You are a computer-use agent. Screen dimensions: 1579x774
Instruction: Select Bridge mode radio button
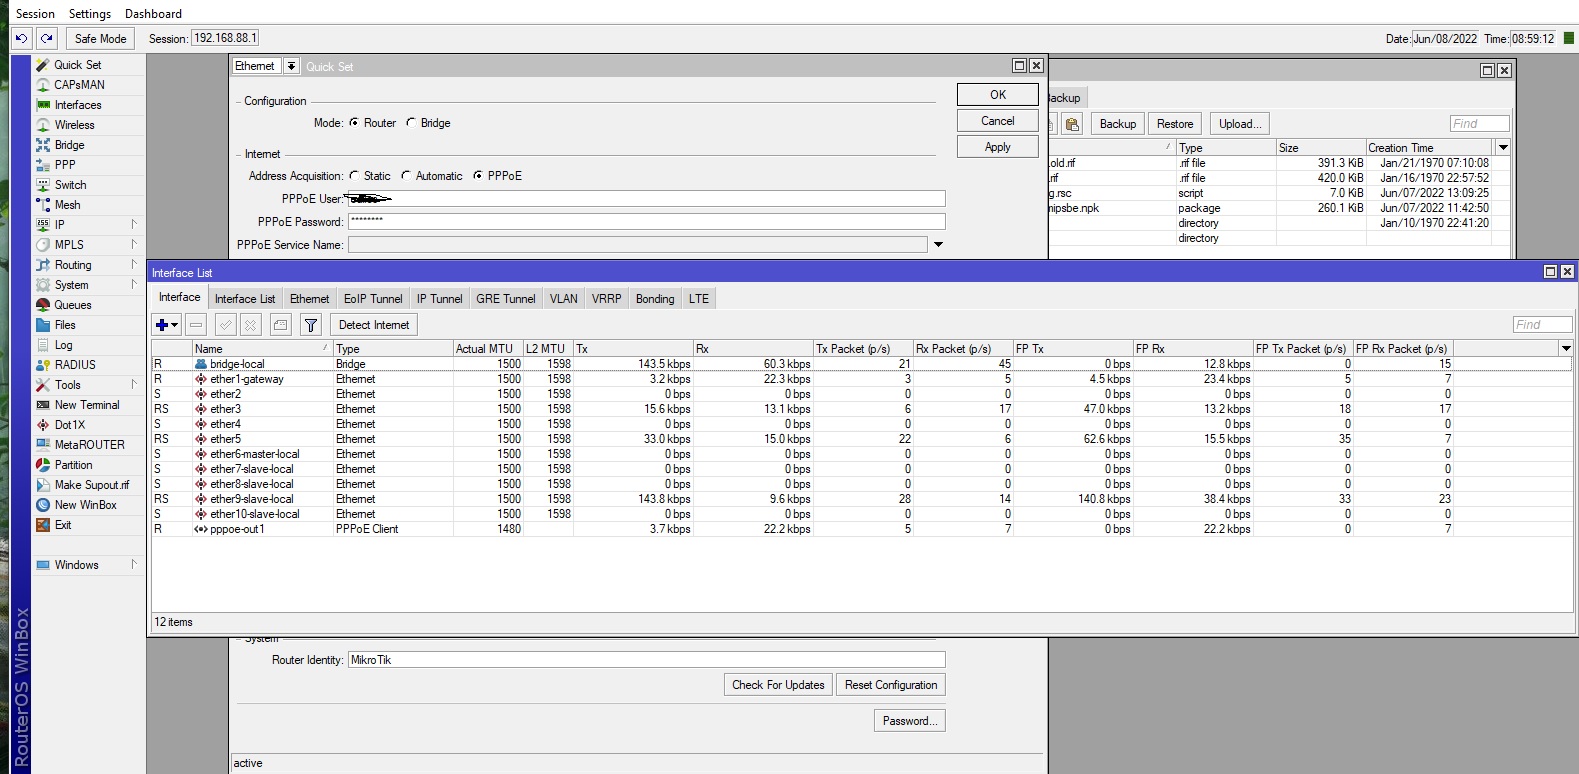tap(411, 123)
